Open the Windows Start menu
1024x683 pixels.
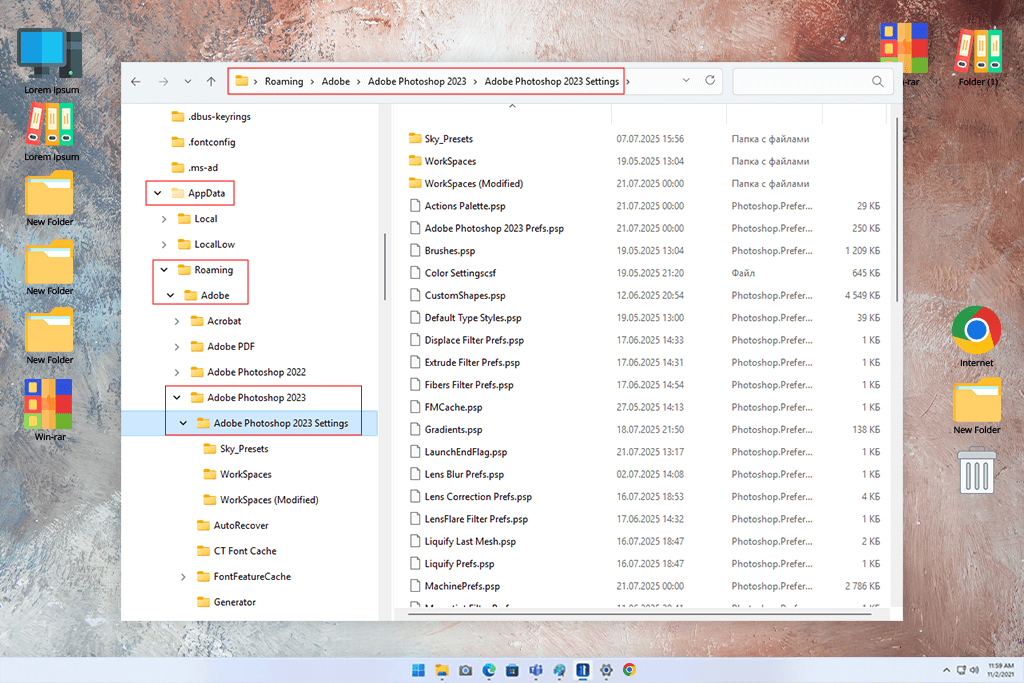coord(418,670)
